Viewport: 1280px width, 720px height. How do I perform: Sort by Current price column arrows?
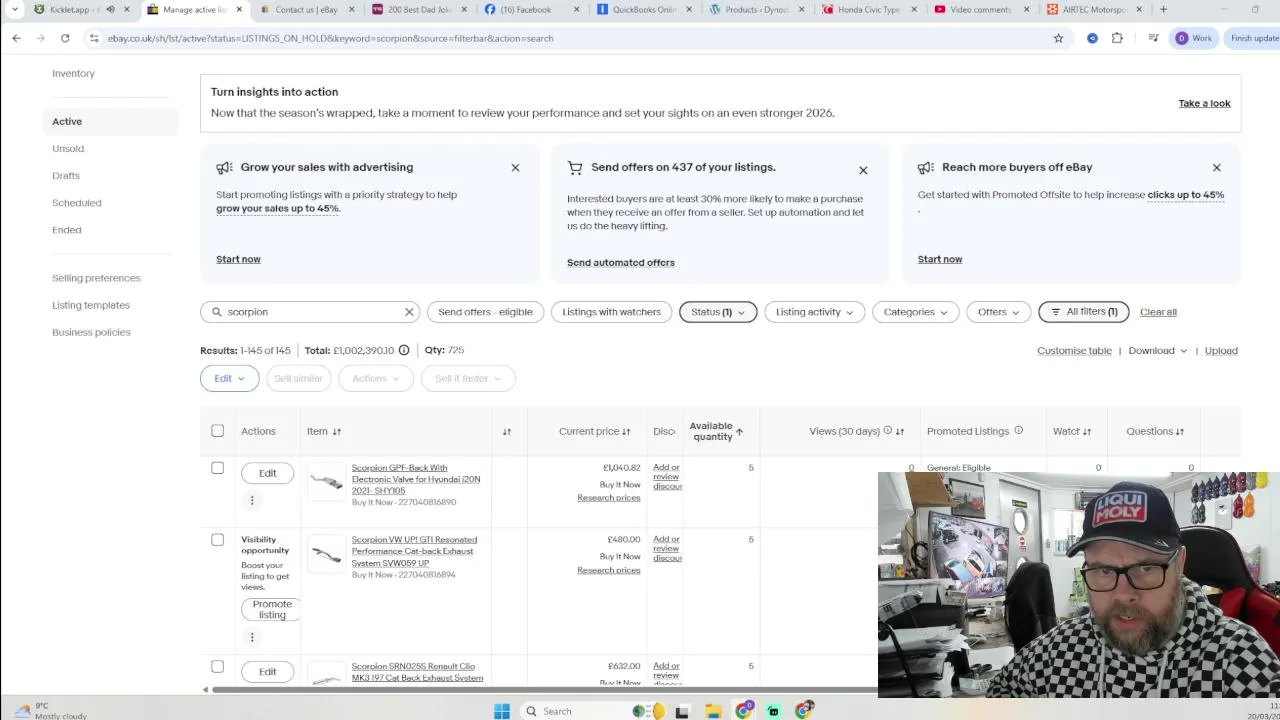pos(626,432)
